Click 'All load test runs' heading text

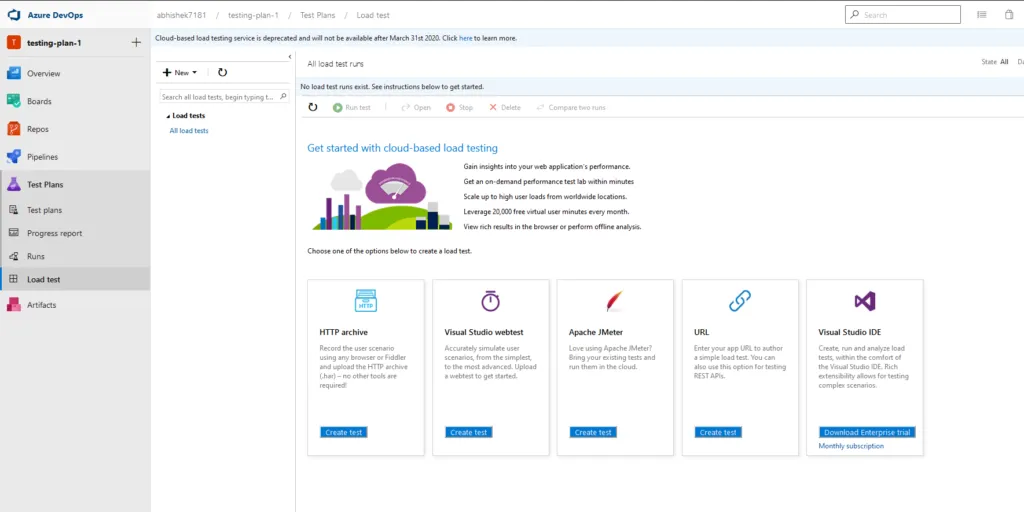click(336, 64)
